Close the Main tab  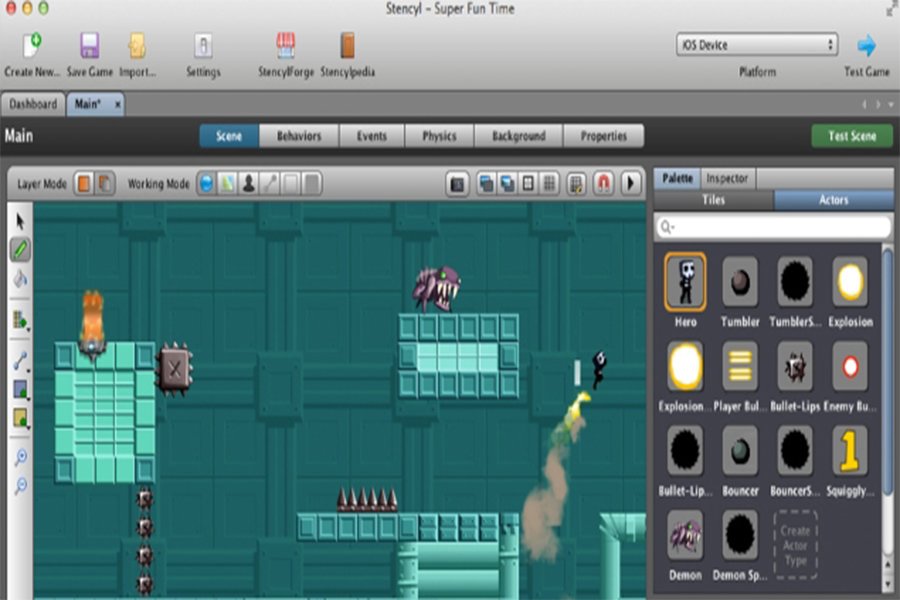click(117, 104)
